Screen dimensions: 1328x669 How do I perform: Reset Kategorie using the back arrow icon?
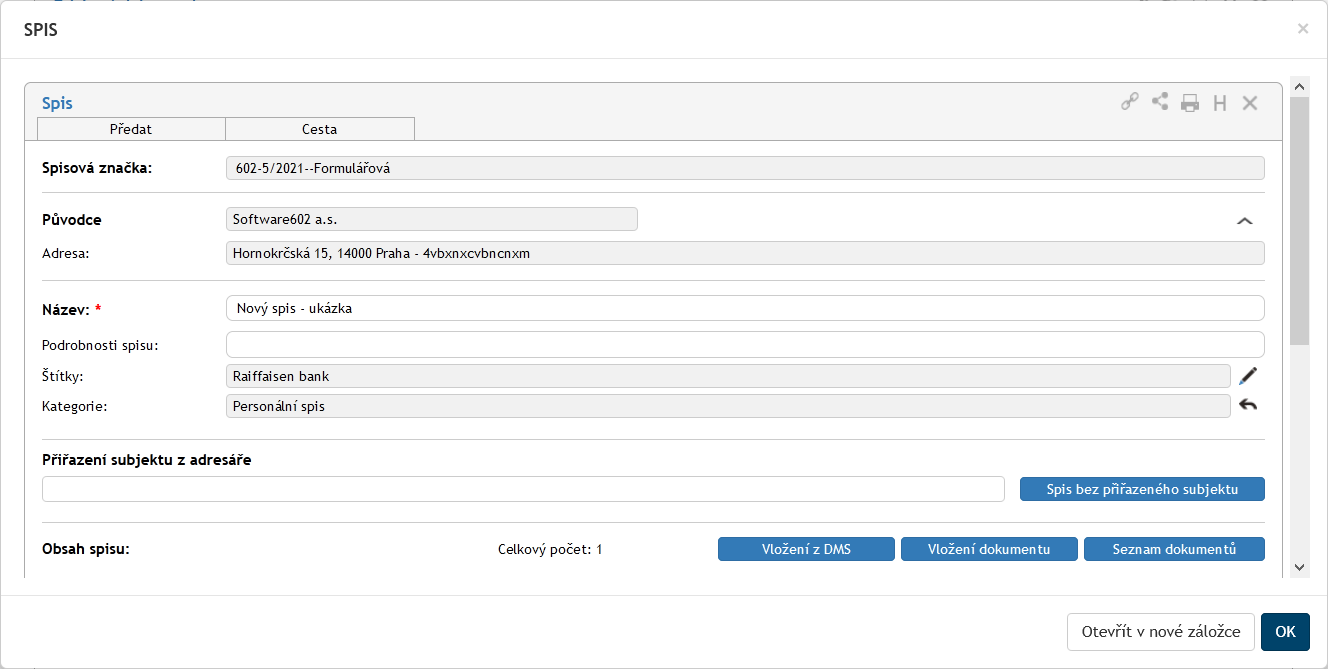pyautogui.click(x=1247, y=406)
